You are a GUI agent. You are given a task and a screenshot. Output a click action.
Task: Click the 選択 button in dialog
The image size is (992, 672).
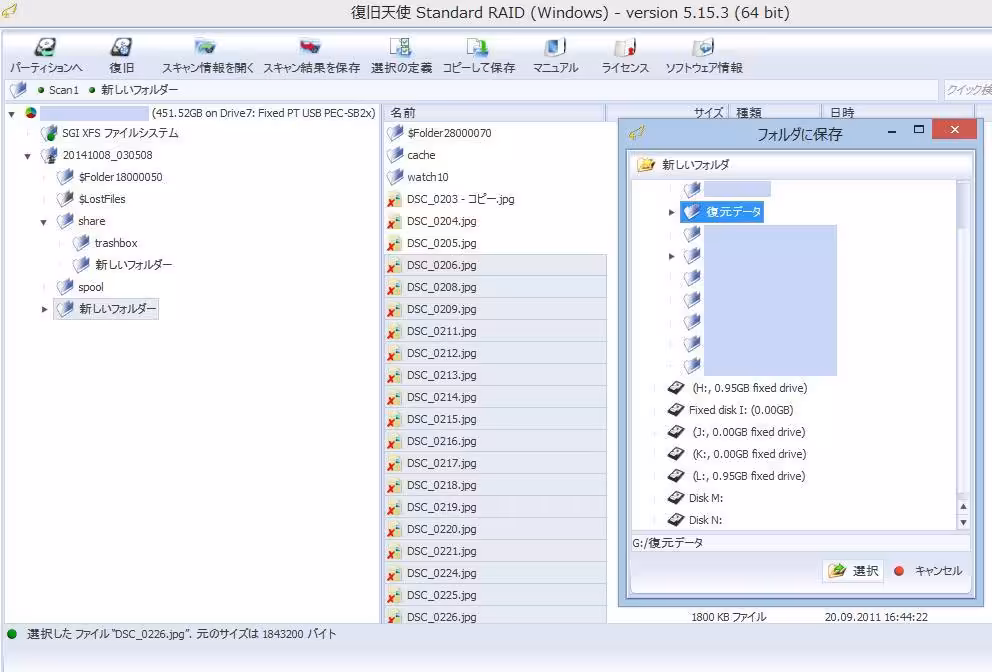pos(854,571)
